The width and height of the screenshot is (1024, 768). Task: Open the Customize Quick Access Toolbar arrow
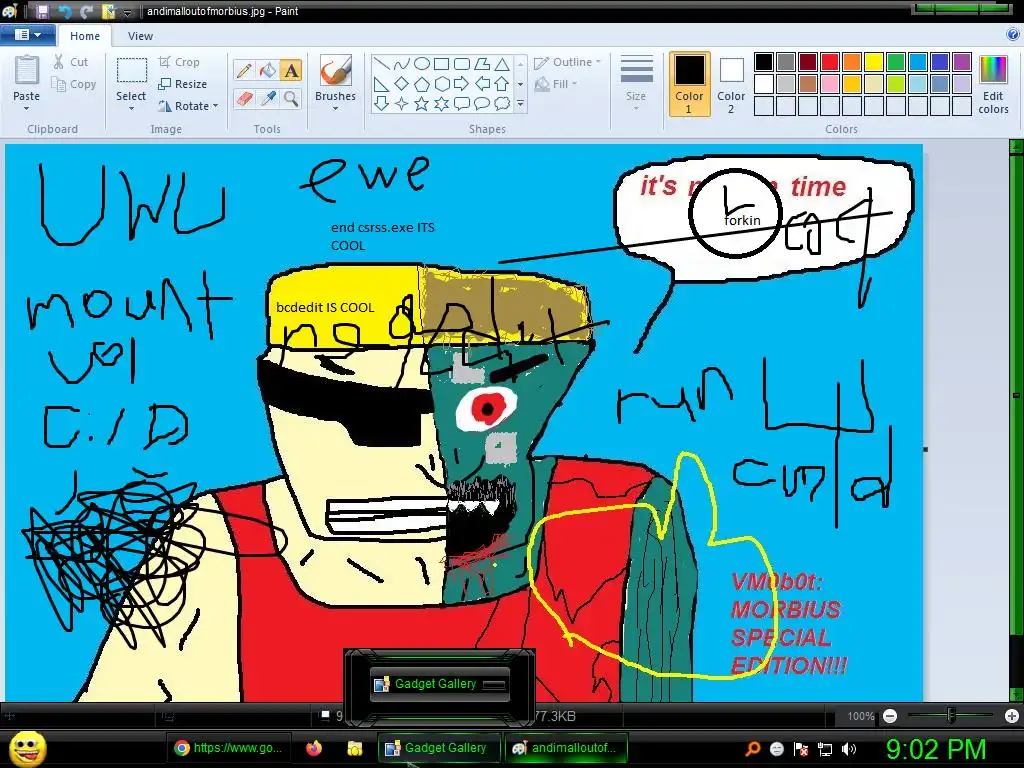point(128,12)
